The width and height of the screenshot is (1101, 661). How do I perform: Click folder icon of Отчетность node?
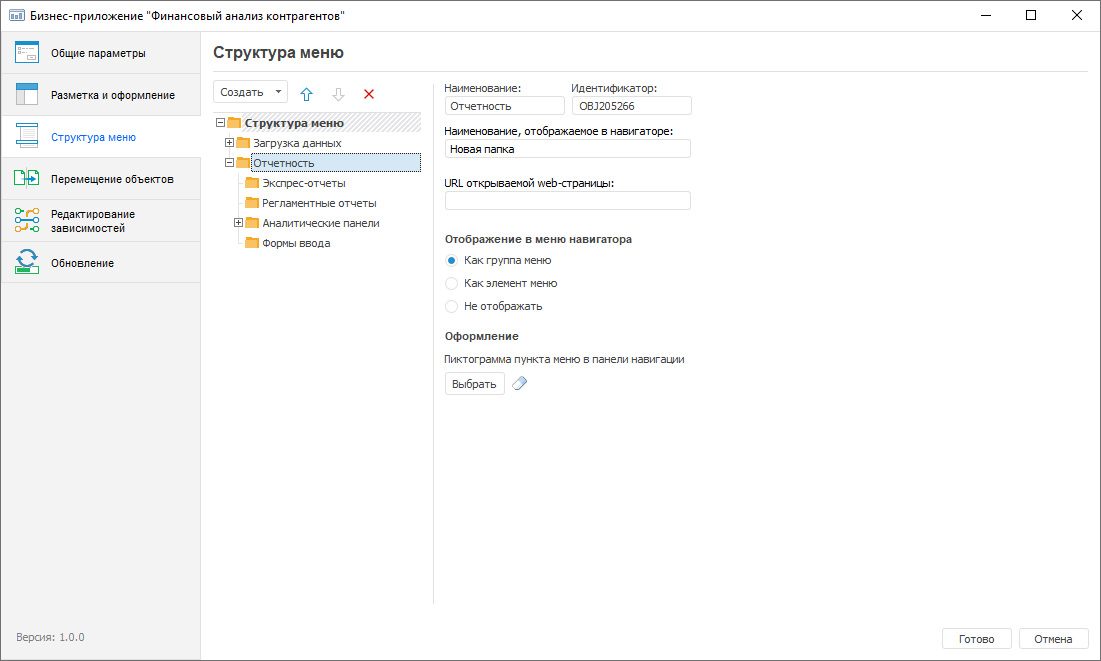pos(243,163)
